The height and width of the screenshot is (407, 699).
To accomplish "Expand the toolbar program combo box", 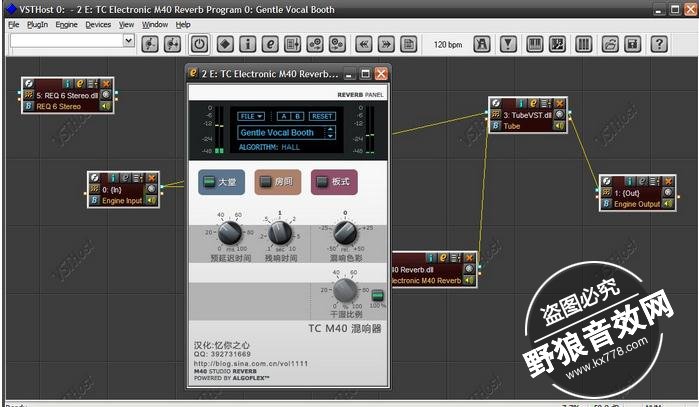I will [128, 41].
